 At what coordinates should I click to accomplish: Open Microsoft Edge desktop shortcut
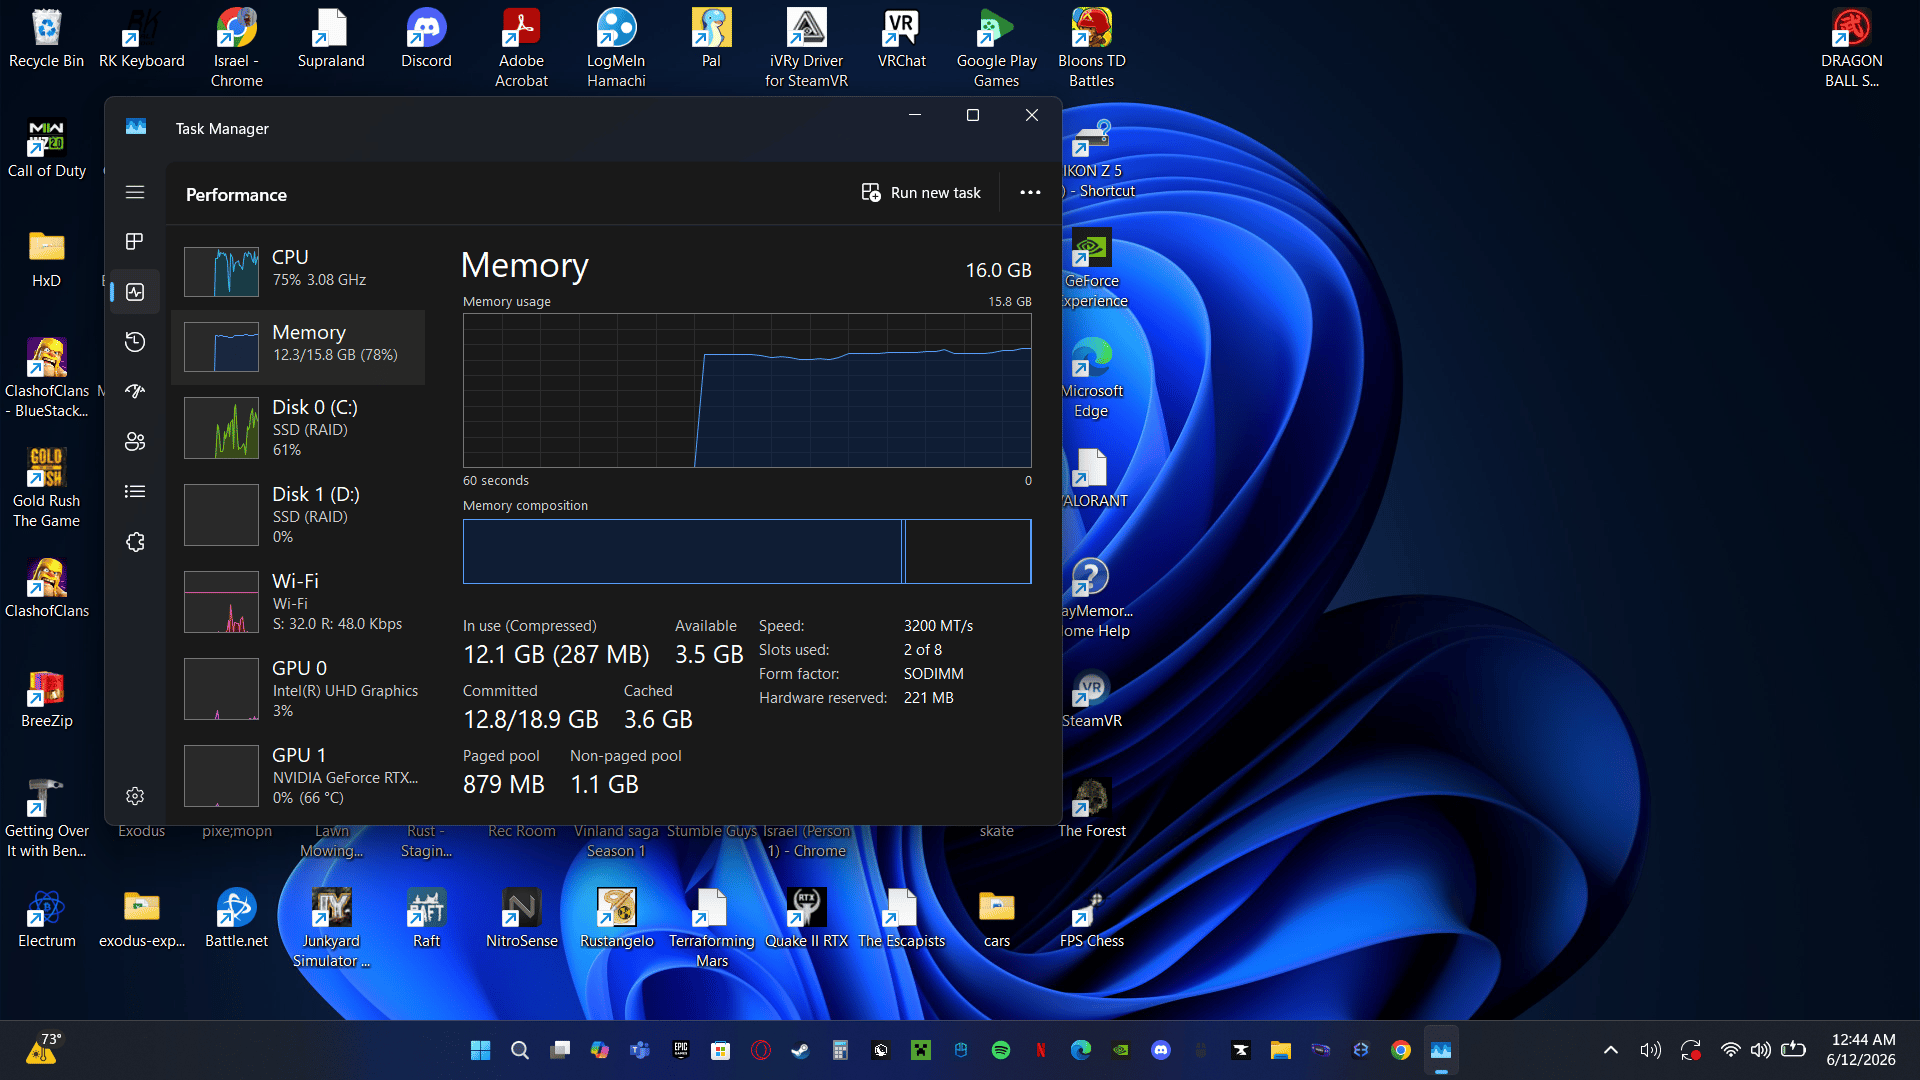(1091, 378)
